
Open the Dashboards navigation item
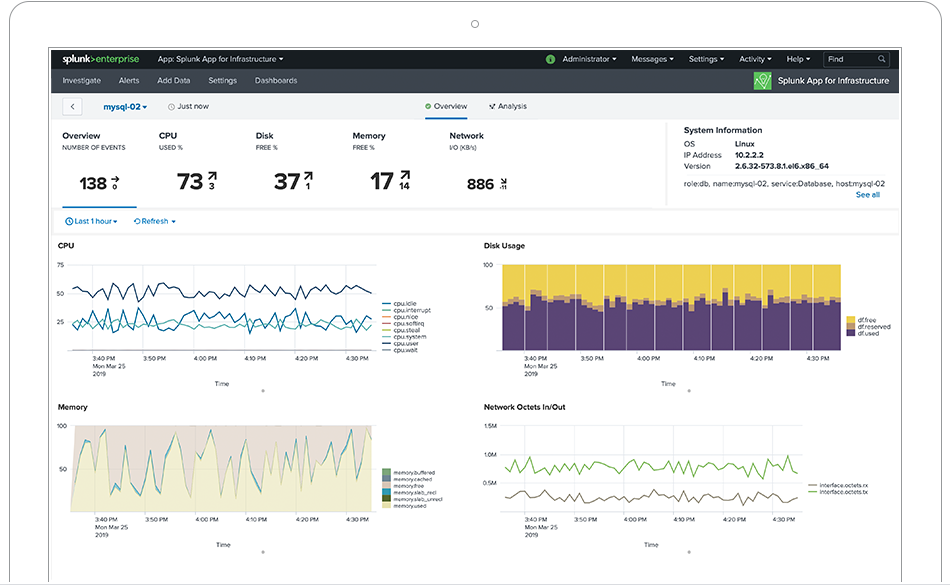click(276, 81)
